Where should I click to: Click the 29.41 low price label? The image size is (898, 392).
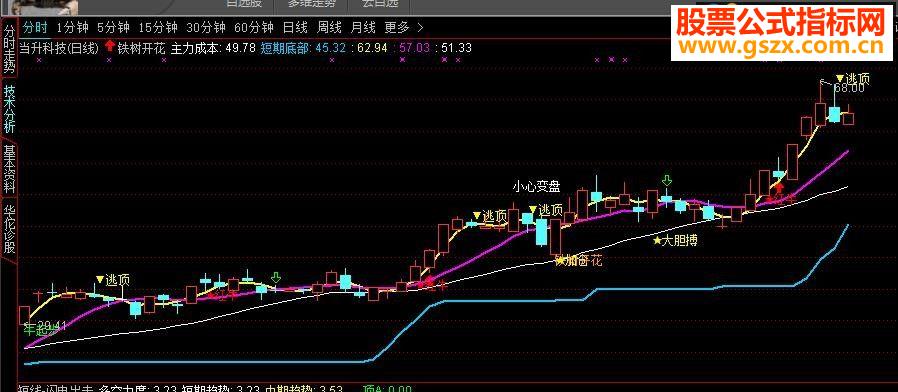pyautogui.click(x=52, y=326)
